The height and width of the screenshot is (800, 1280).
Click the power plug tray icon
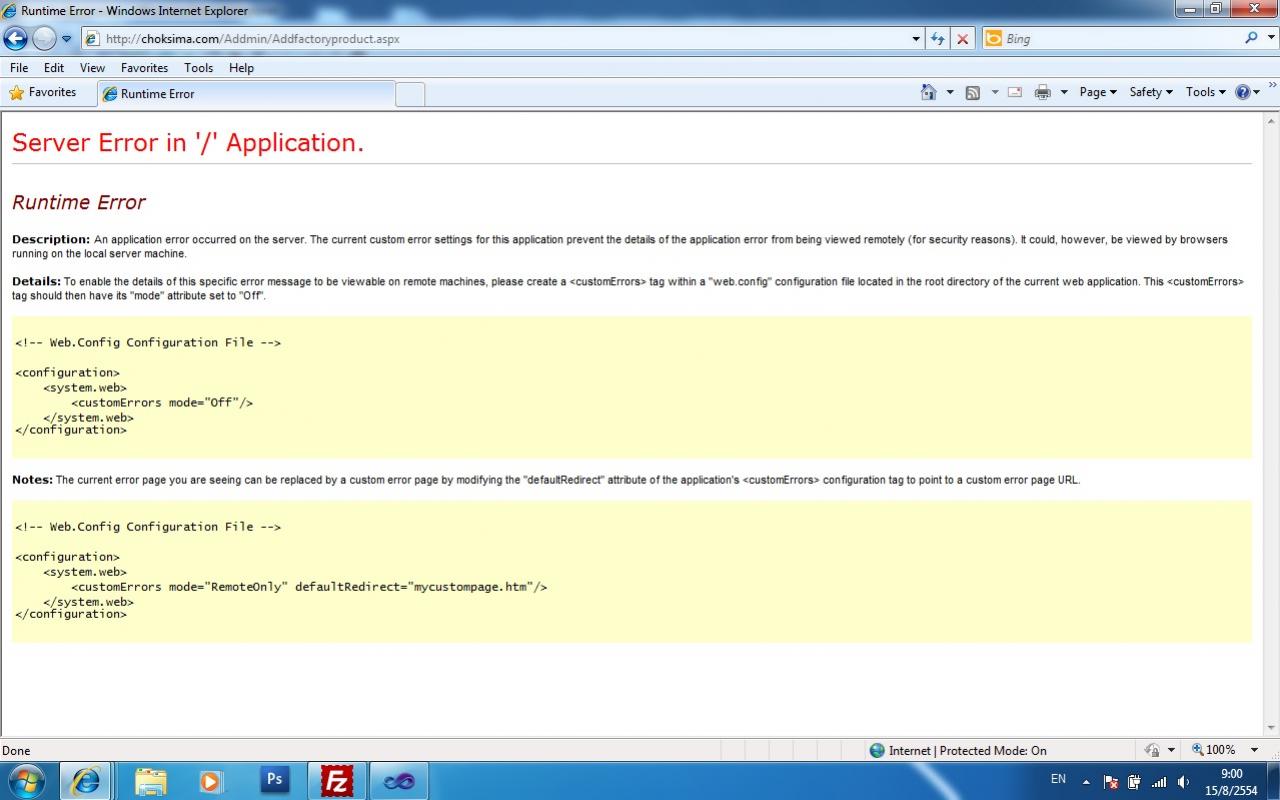pyautogui.click(x=1135, y=782)
